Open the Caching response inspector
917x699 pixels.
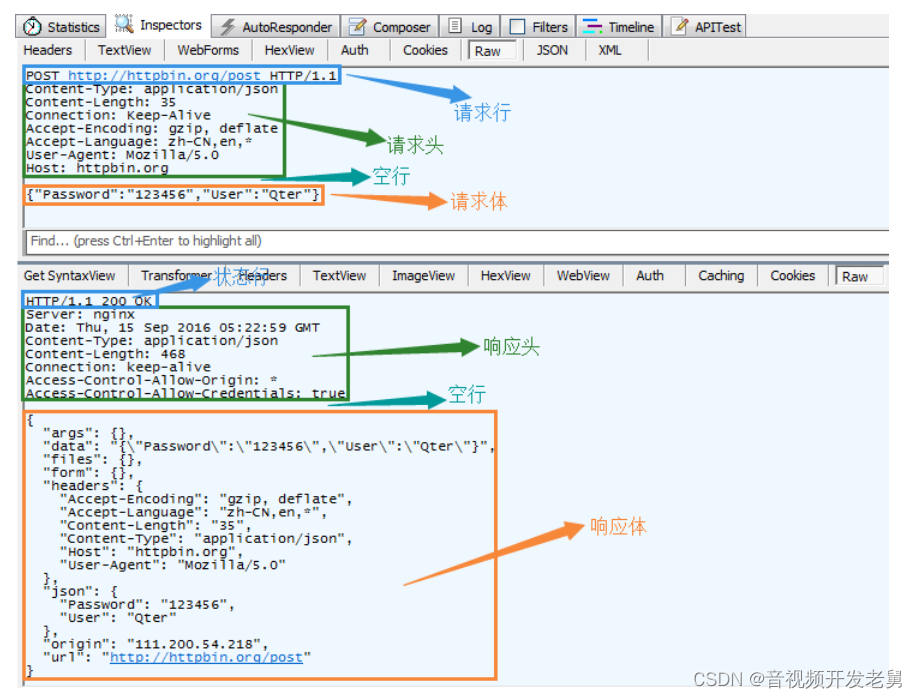720,276
